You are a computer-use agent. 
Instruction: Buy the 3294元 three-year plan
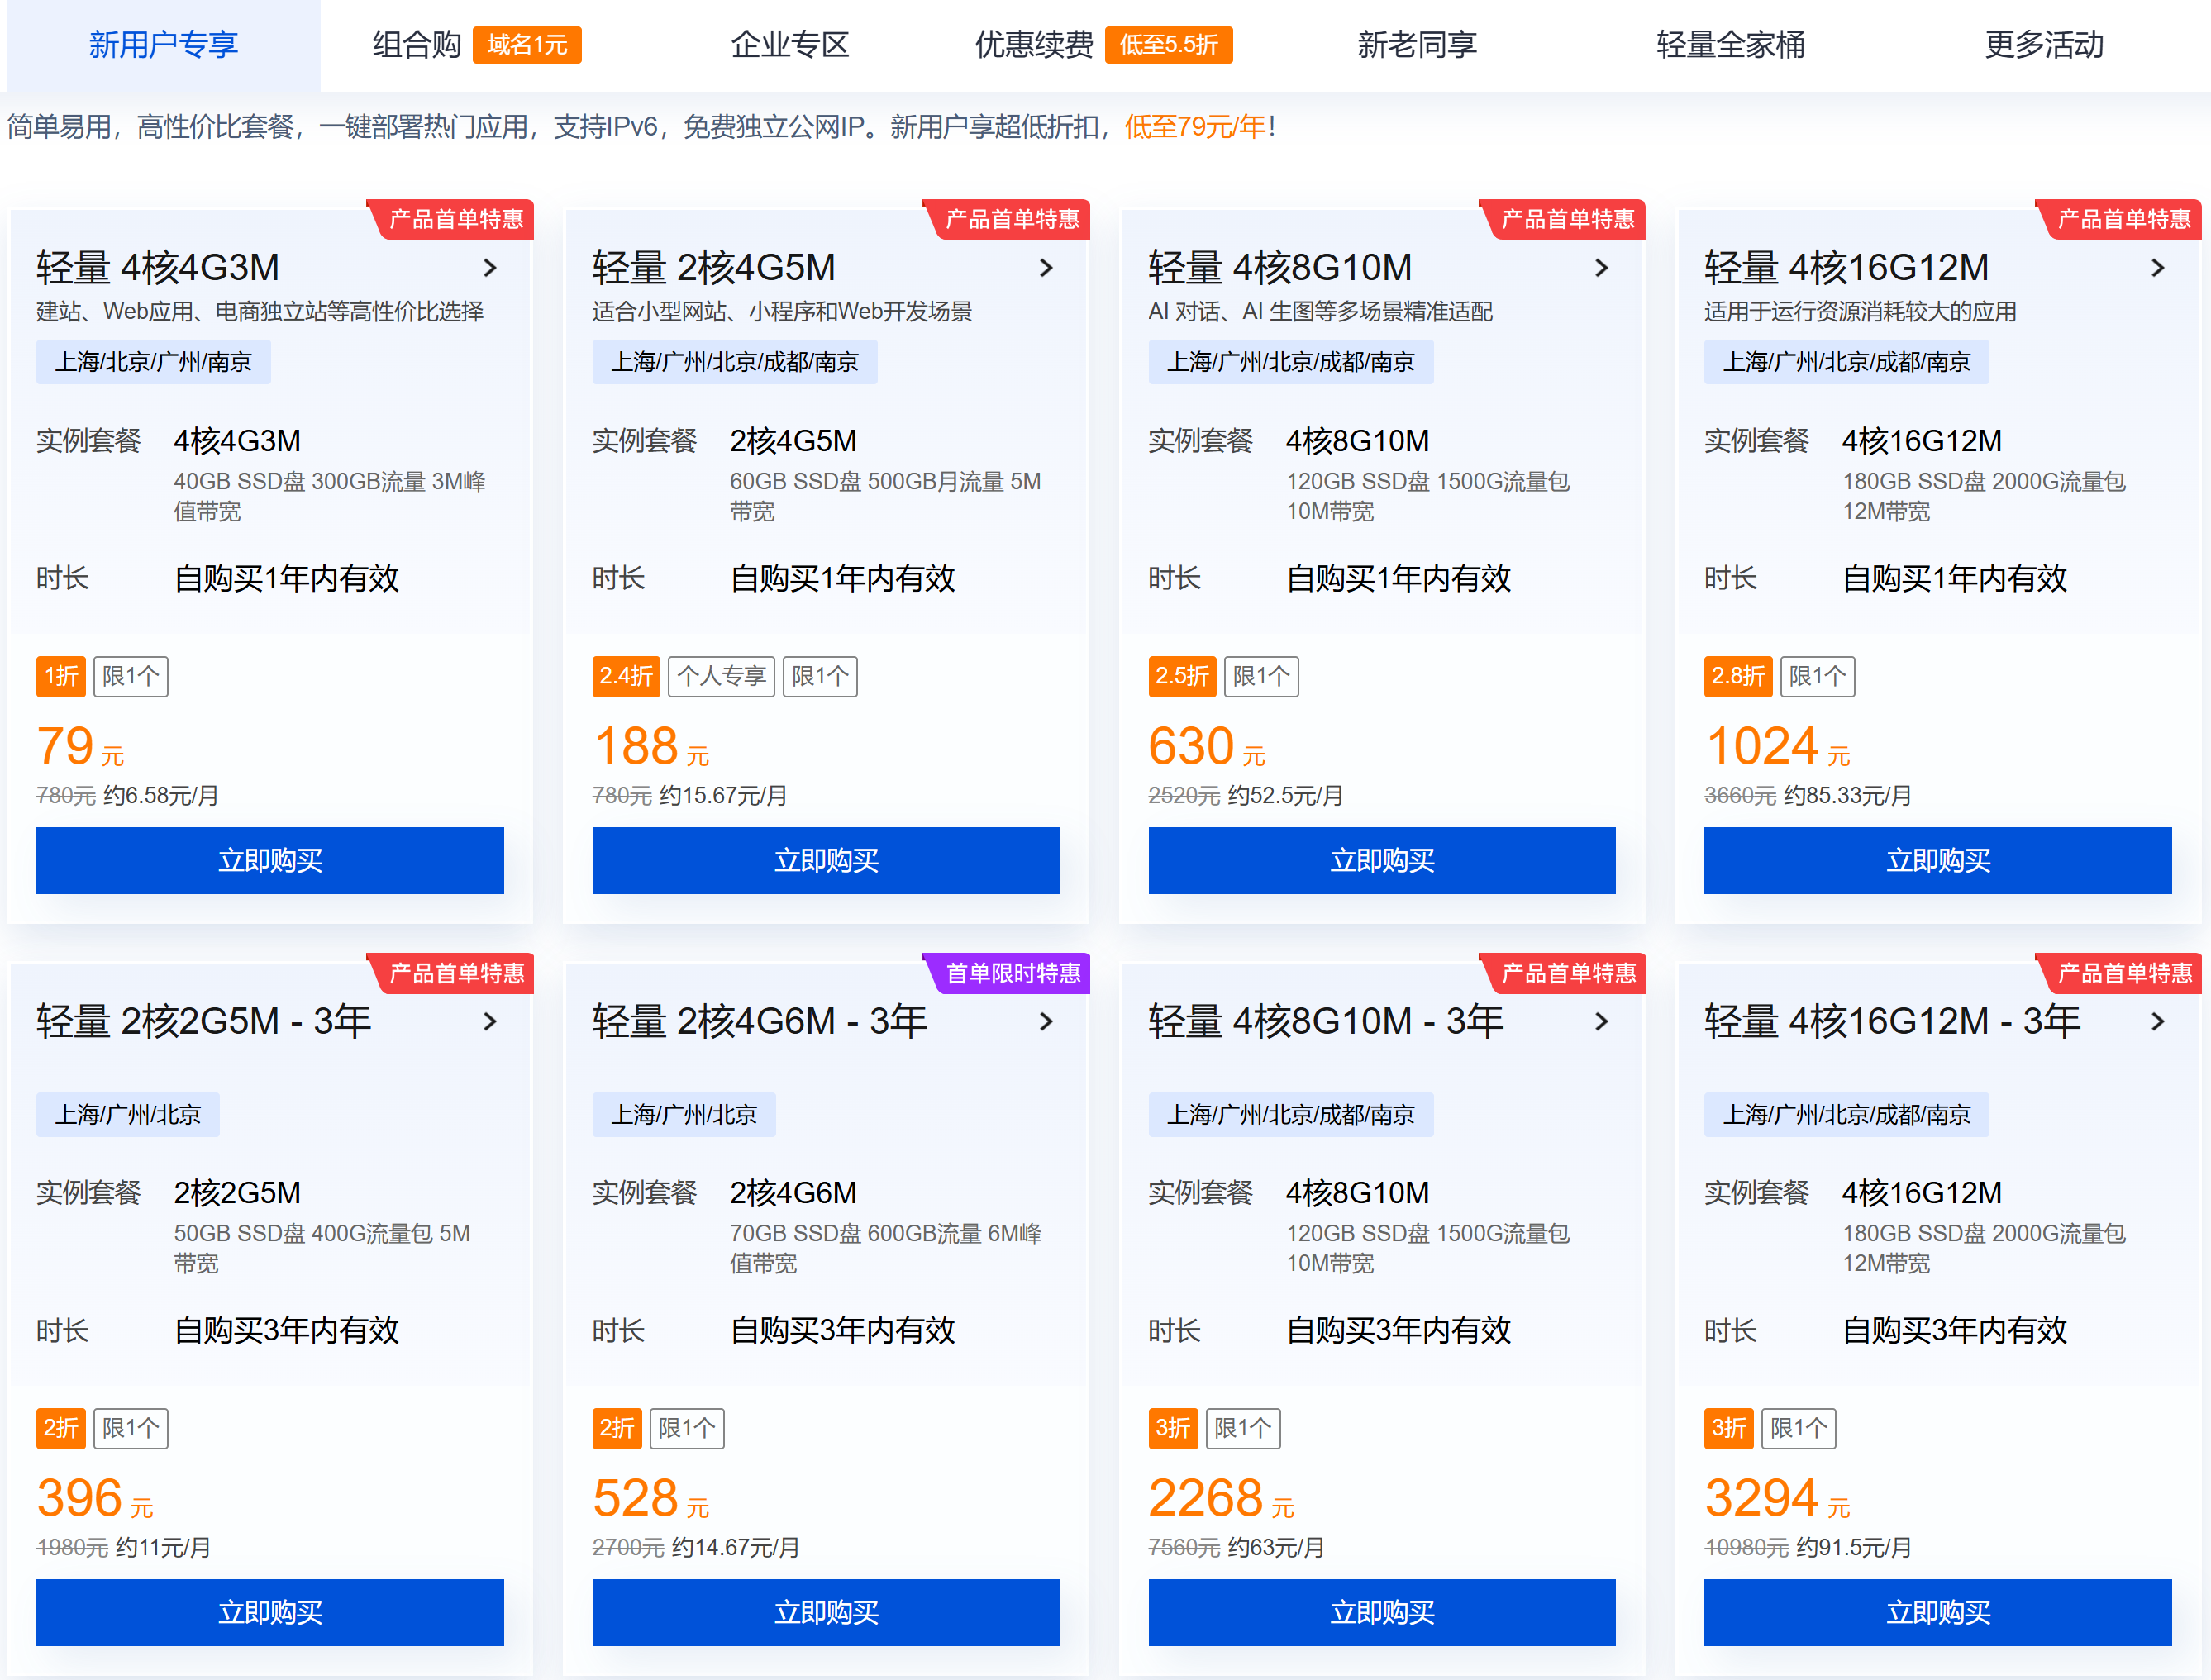pos(1938,1613)
